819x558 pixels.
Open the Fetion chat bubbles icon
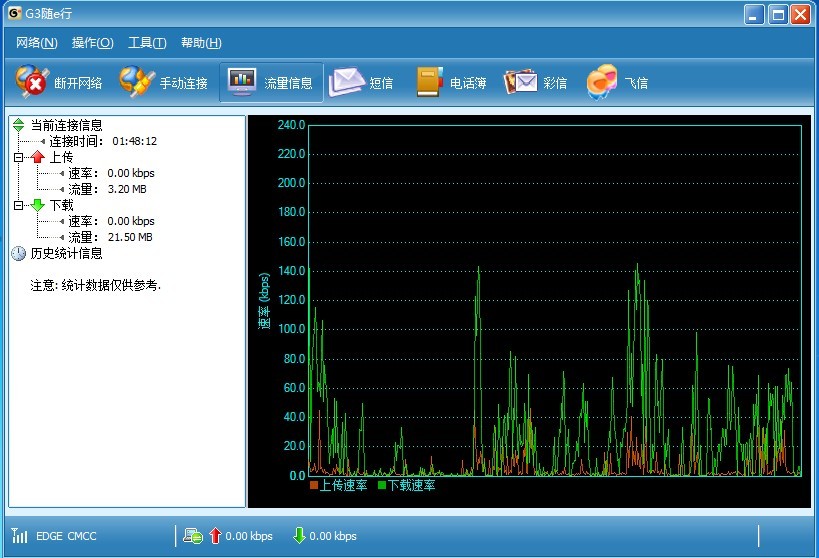(602, 82)
